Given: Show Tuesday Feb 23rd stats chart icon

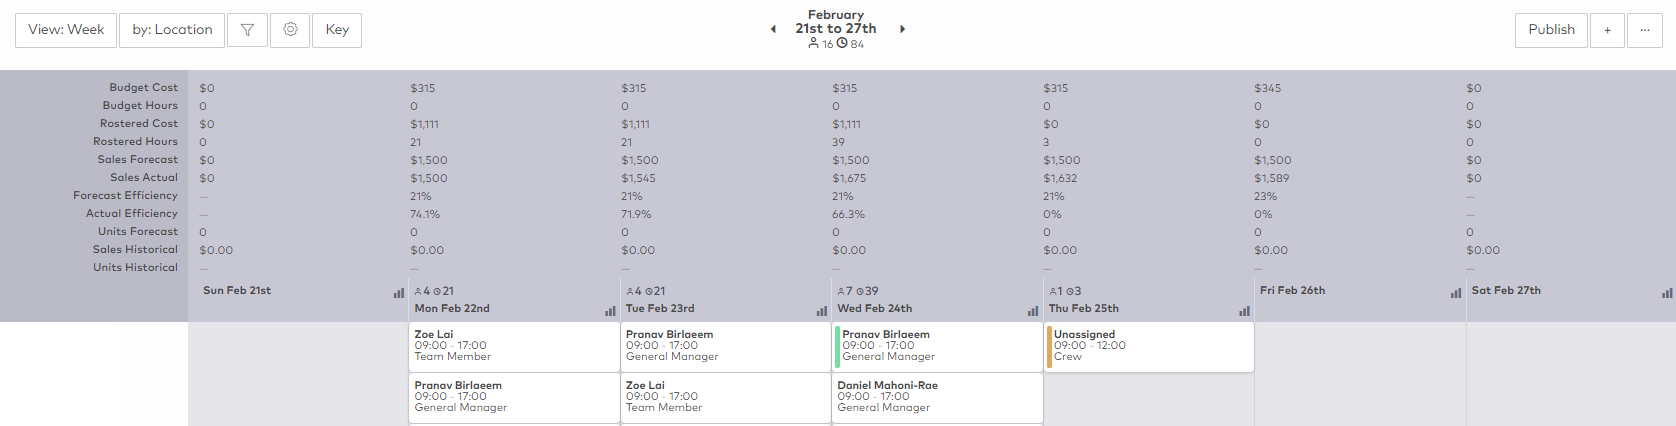Looking at the screenshot, I should pos(822,311).
